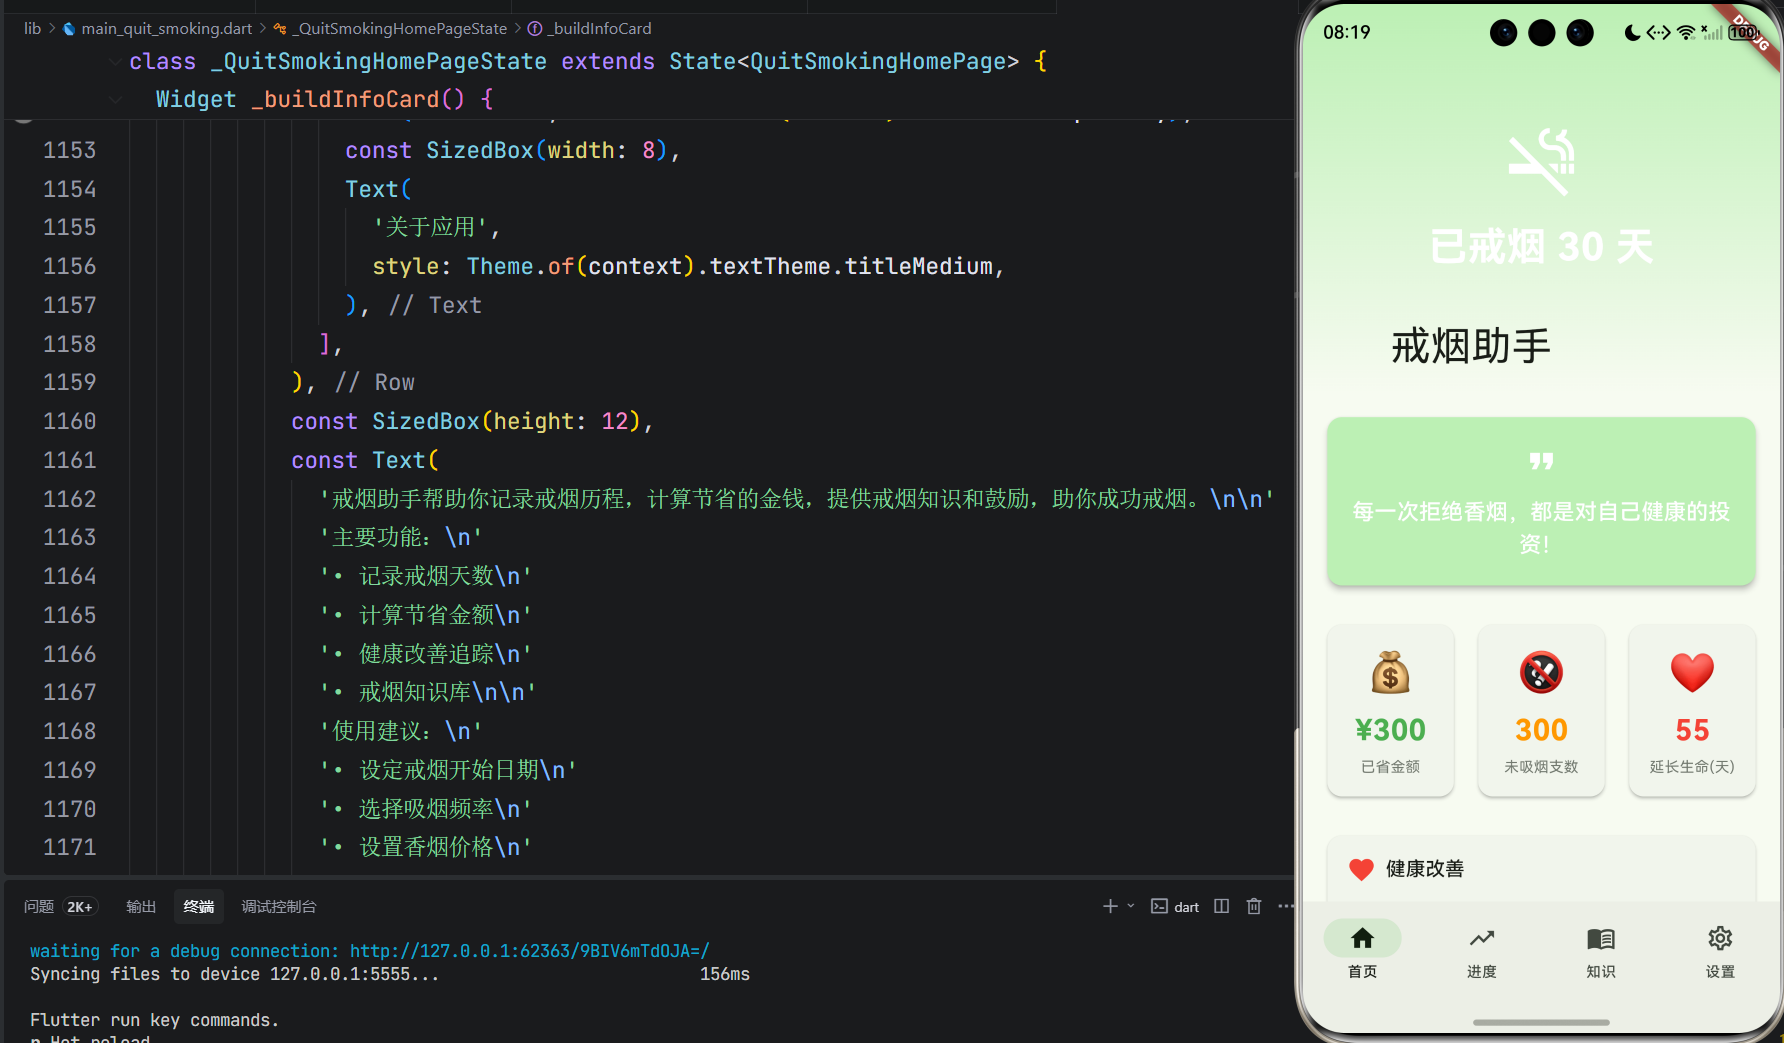The width and height of the screenshot is (1784, 1043).
Task: Click the money bag icon on the ¥300 card
Action: point(1390,672)
